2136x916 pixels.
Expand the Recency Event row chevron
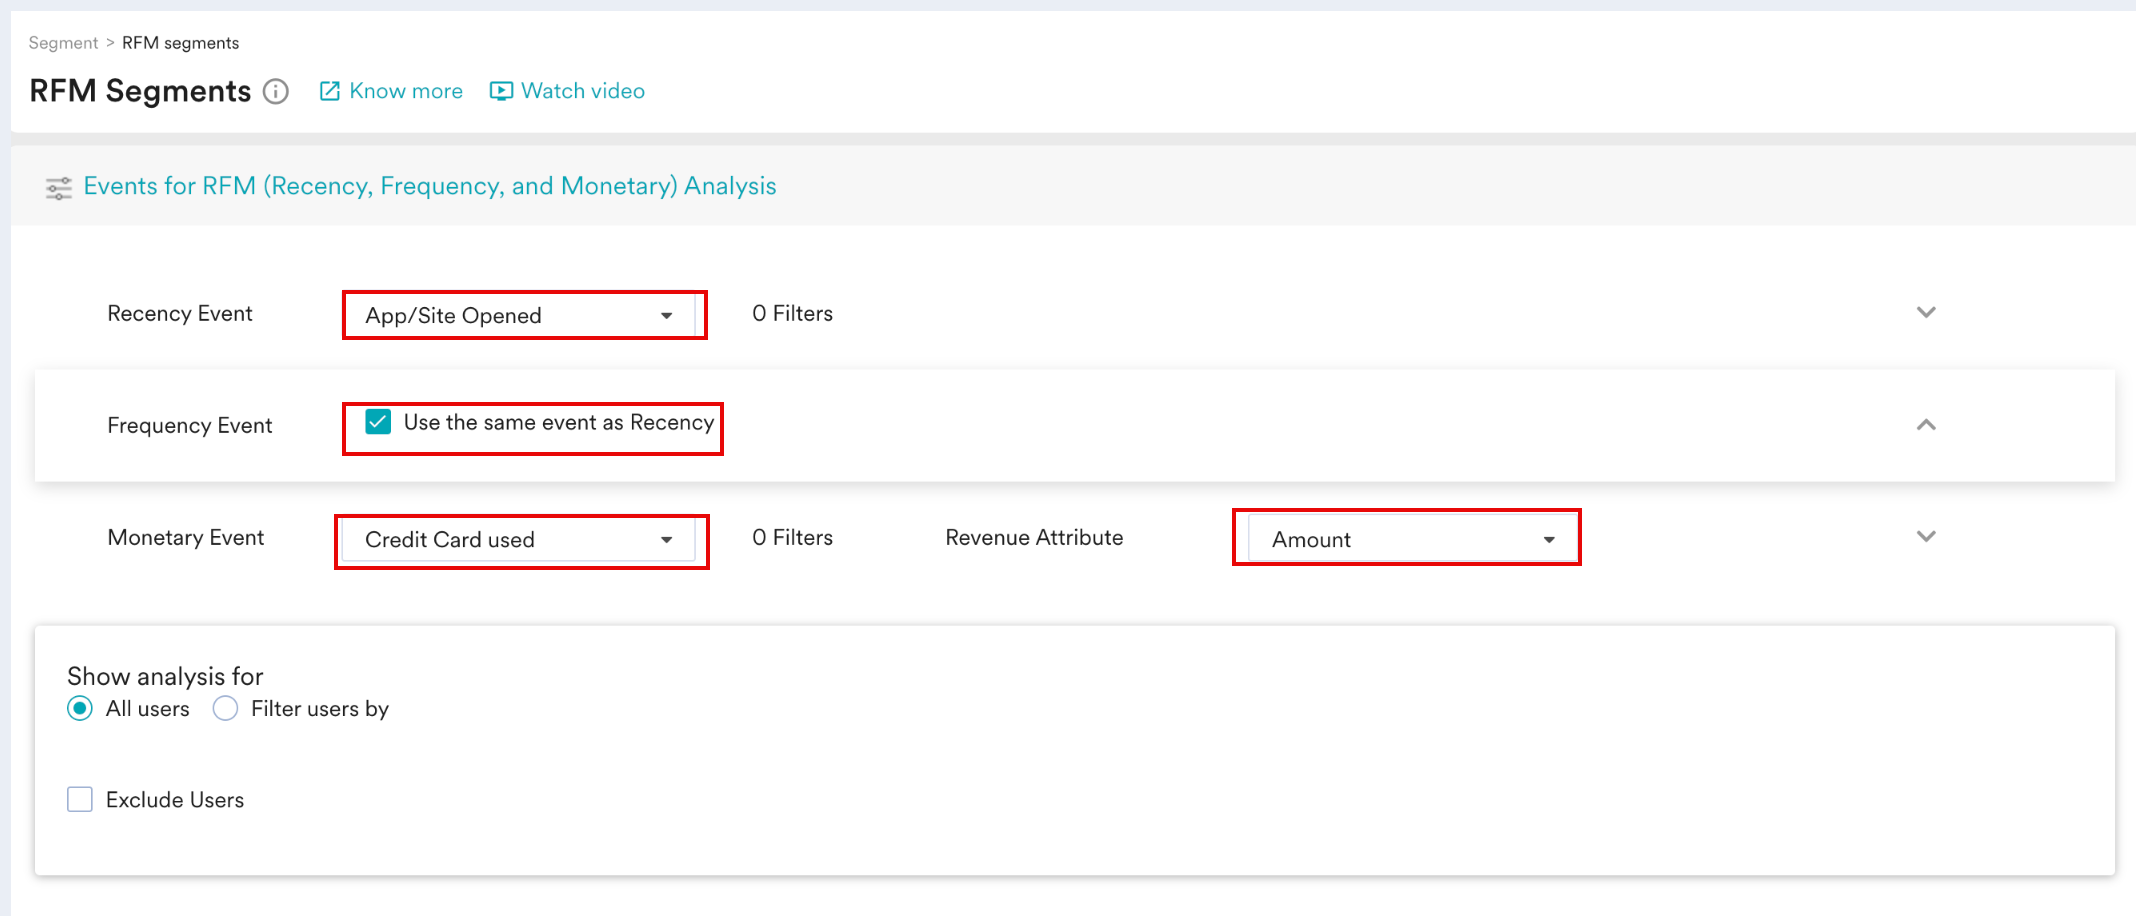pos(1926,313)
